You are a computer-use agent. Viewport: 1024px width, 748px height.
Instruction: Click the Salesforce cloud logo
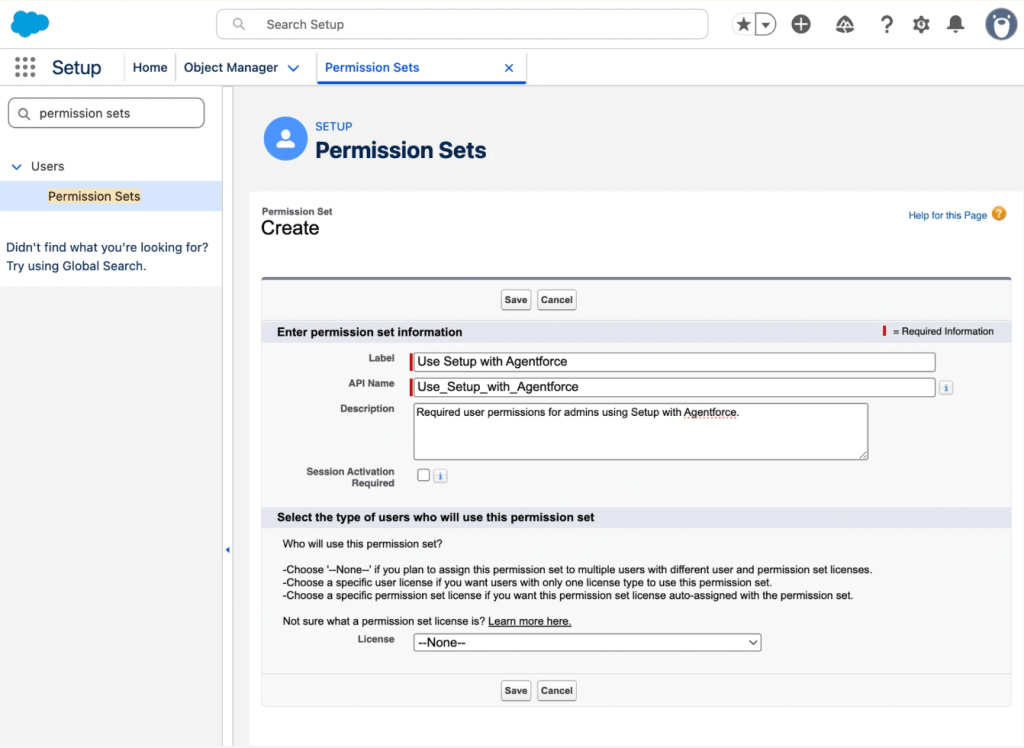[29, 23]
